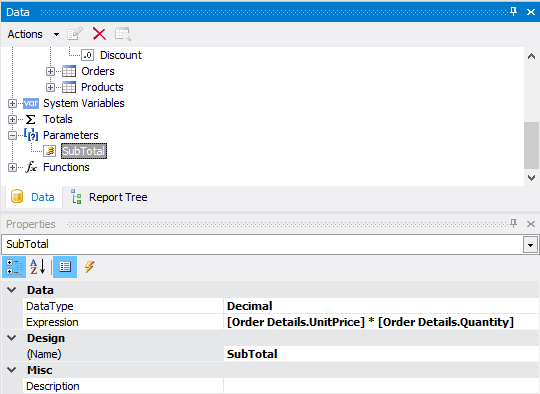Select the Data tab
The height and width of the screenshot is (394, 540).
click(33, 197)
